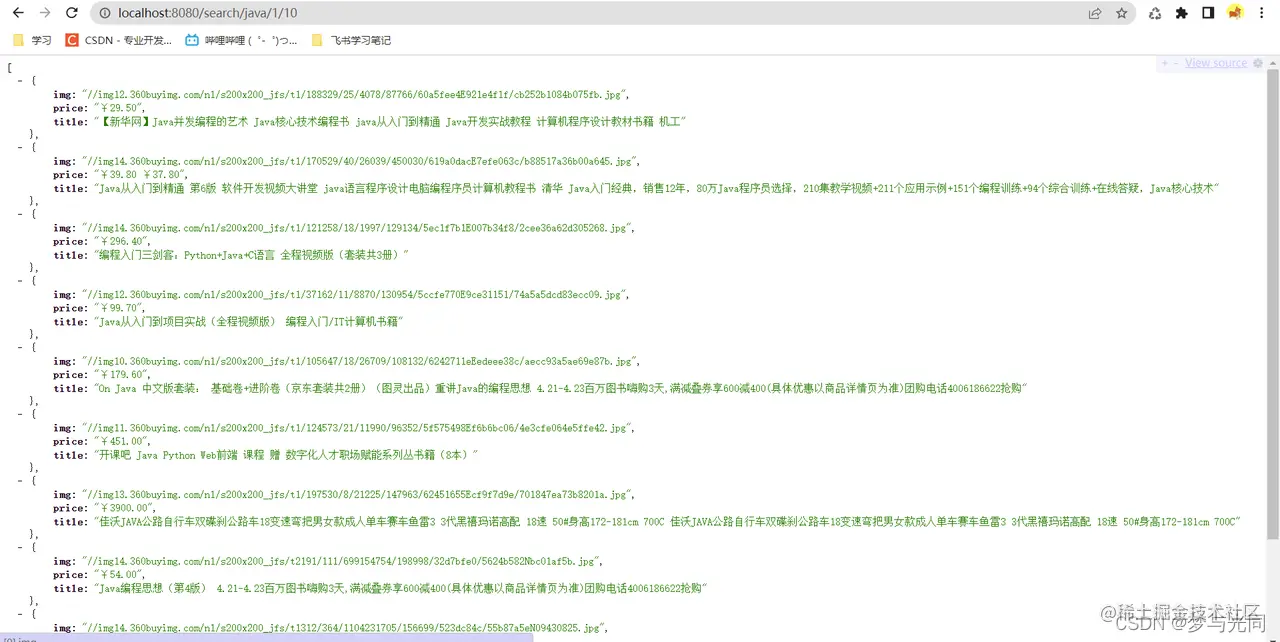Open the Extensions puzzle-piece menu

[1181, 13]
